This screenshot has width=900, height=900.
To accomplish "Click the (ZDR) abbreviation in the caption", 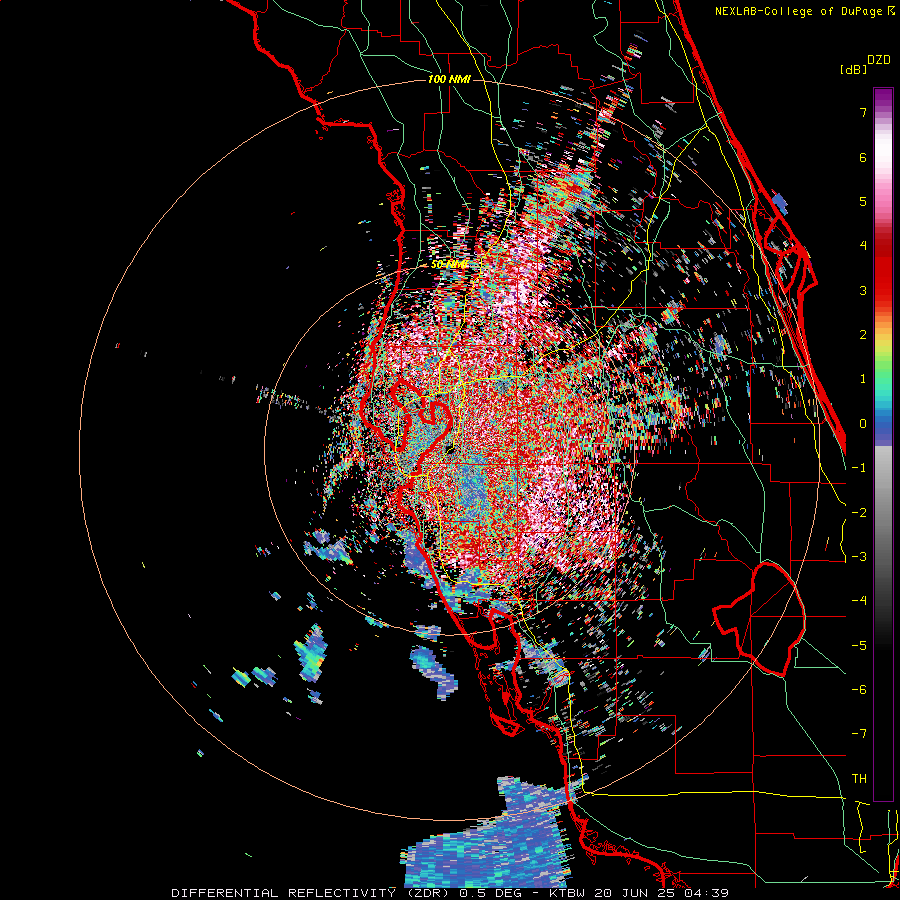I will pyautogui.click(x=428, y=893).
